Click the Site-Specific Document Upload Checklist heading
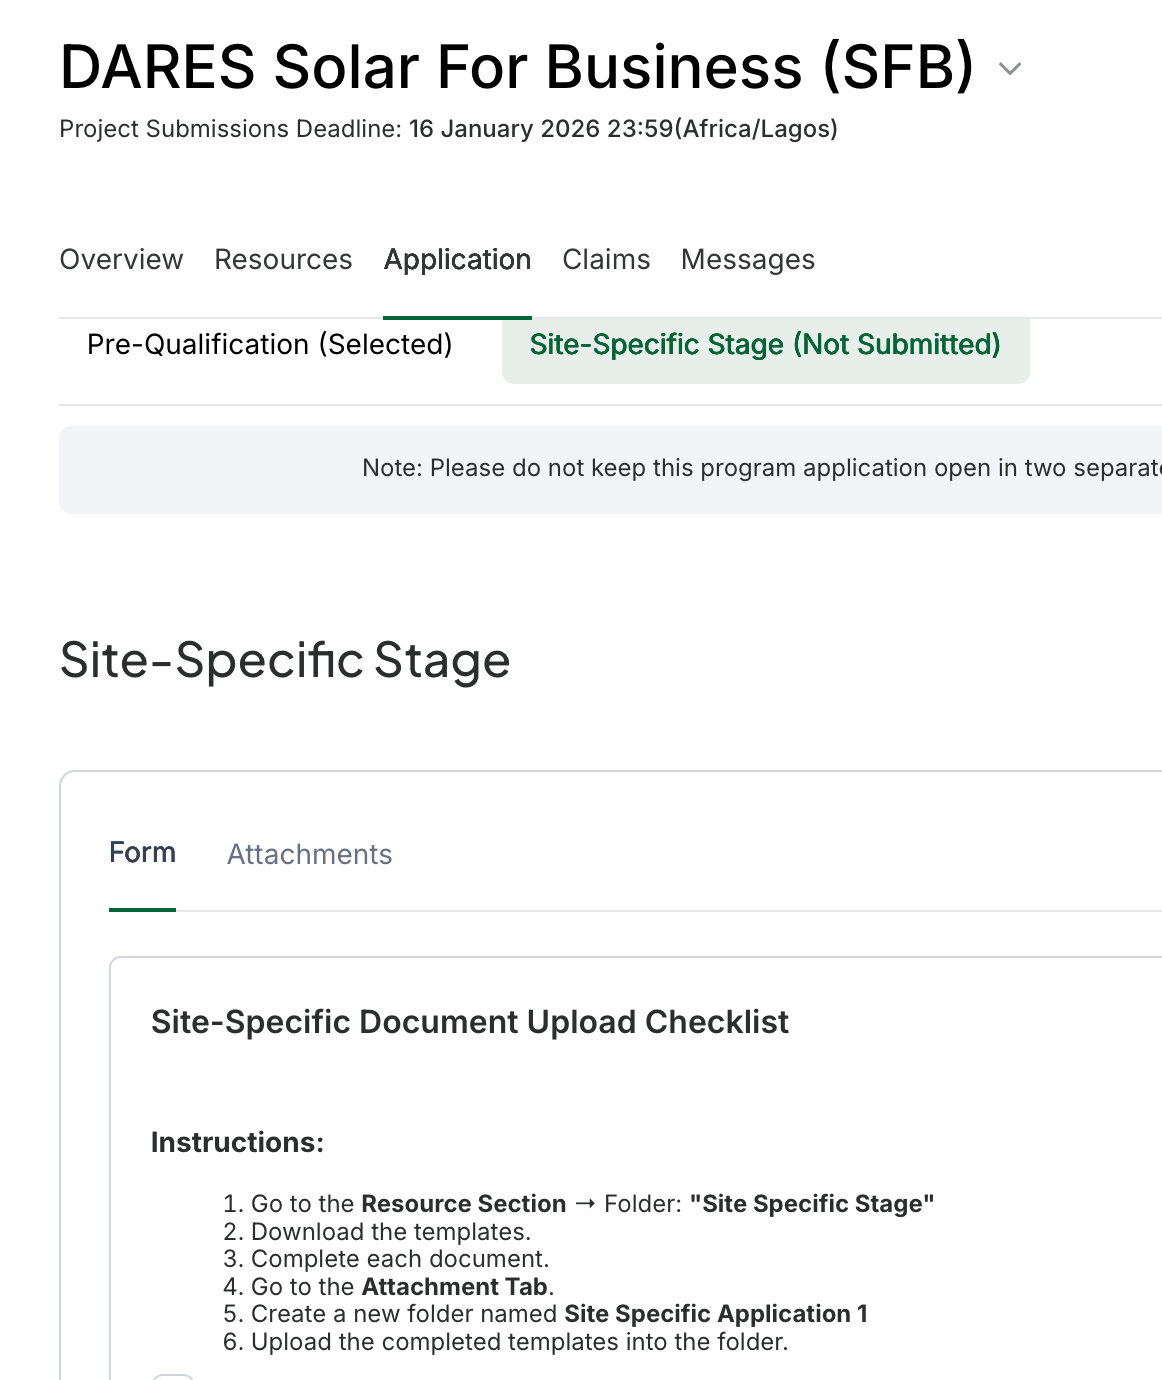The width and height of the screenshot is (1162, 1380). click(469, 1022)
